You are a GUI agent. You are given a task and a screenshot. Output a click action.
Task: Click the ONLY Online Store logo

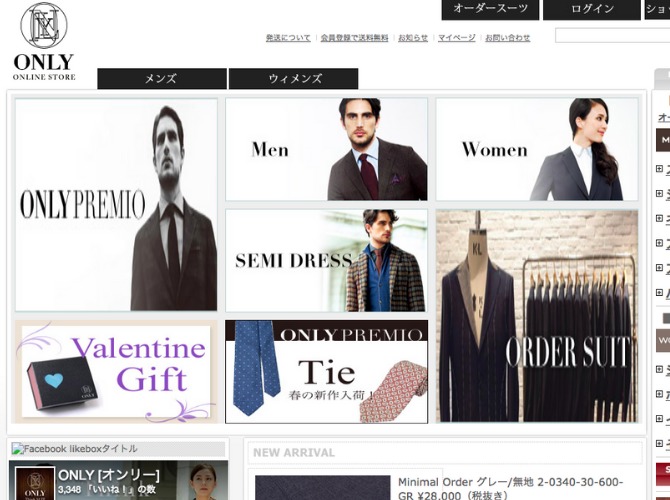click(44, 41)
